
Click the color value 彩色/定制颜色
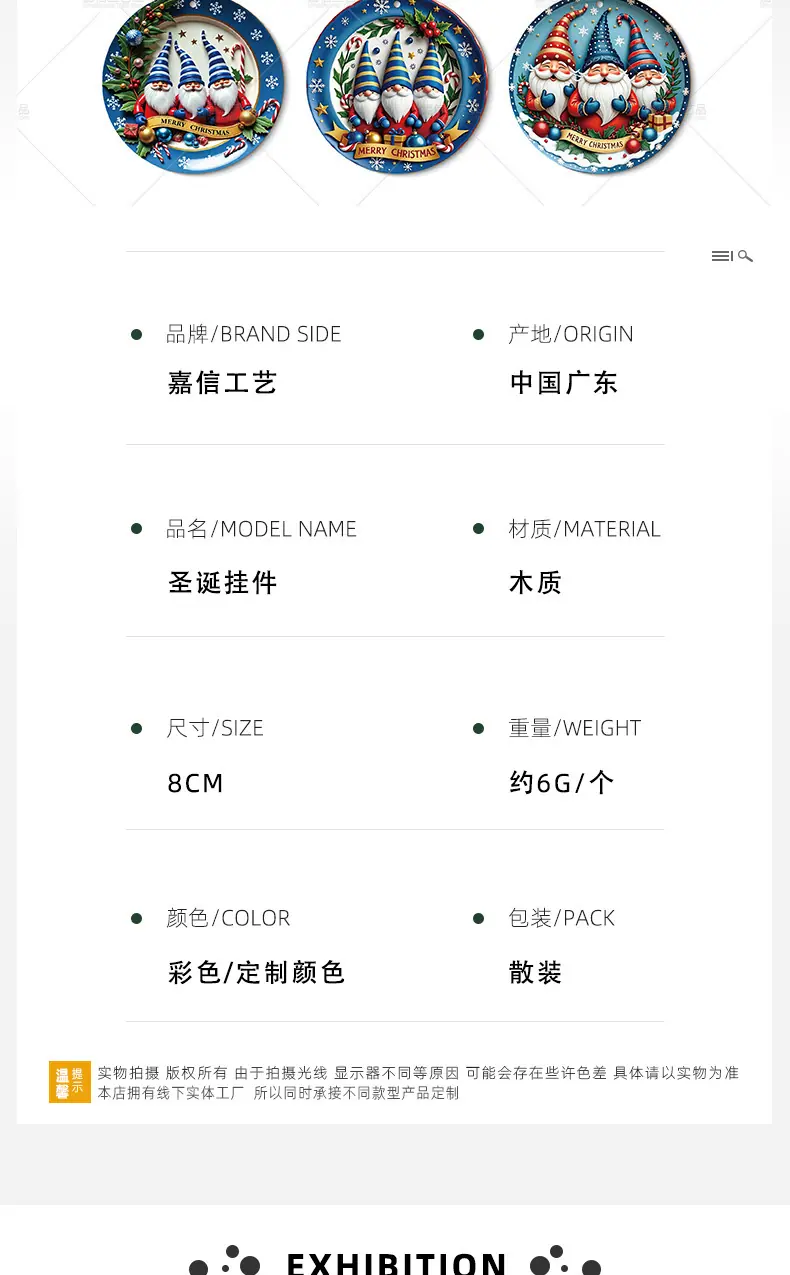(x=256, y=972)
